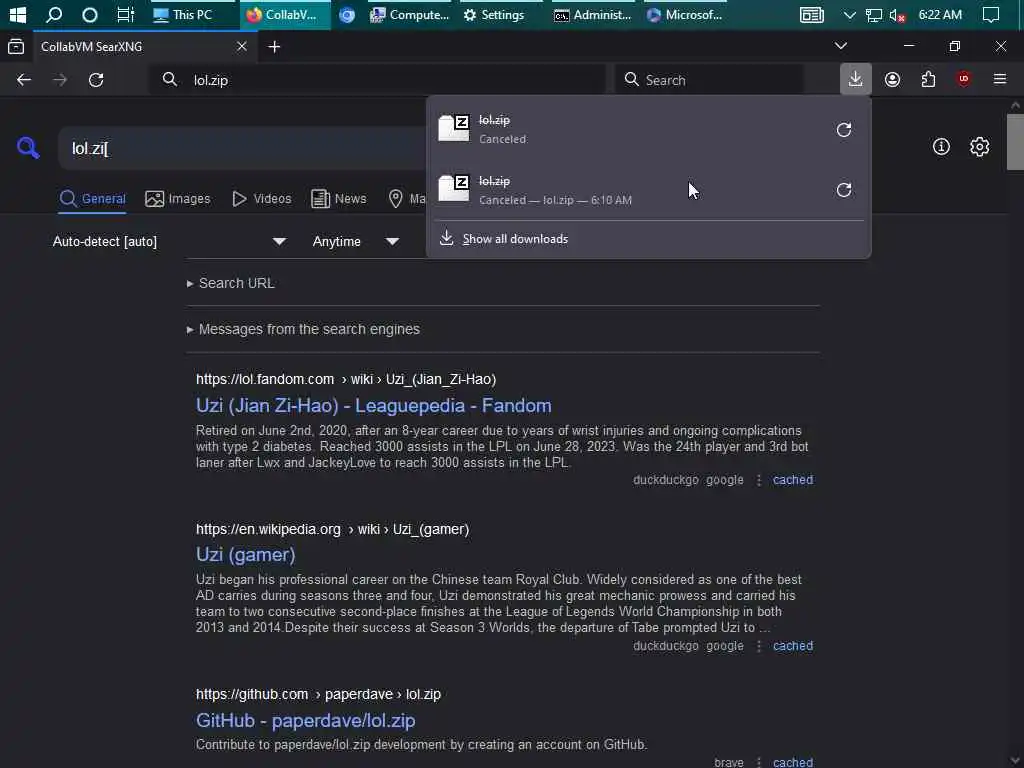Click the muted volume tray icon
Viewport: 1024px width, 768px height.
click(897, 15)
